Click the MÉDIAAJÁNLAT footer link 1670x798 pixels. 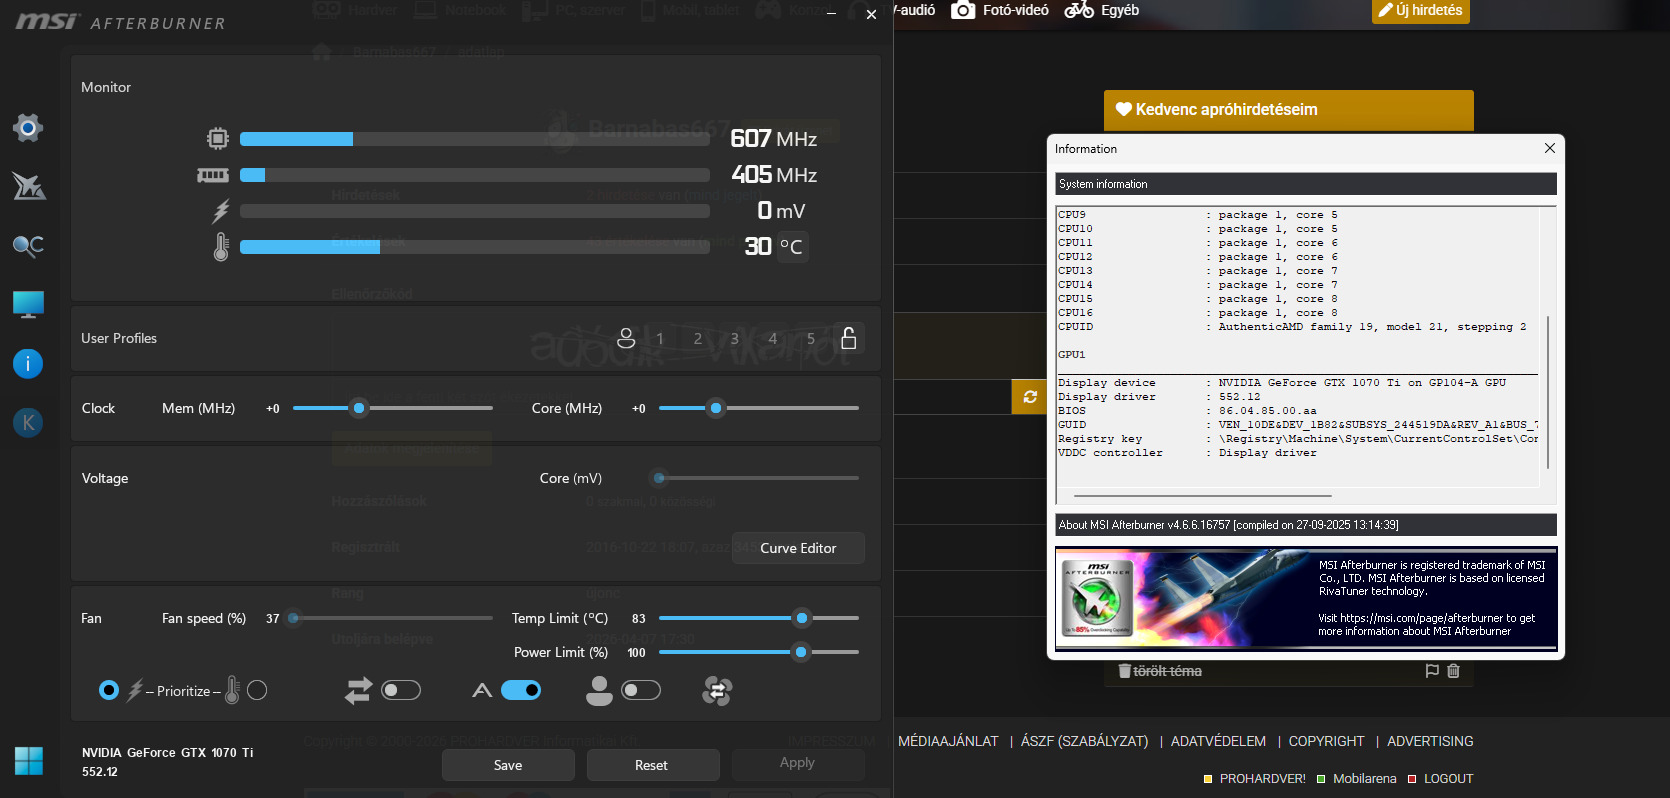[x=948, y=741]
